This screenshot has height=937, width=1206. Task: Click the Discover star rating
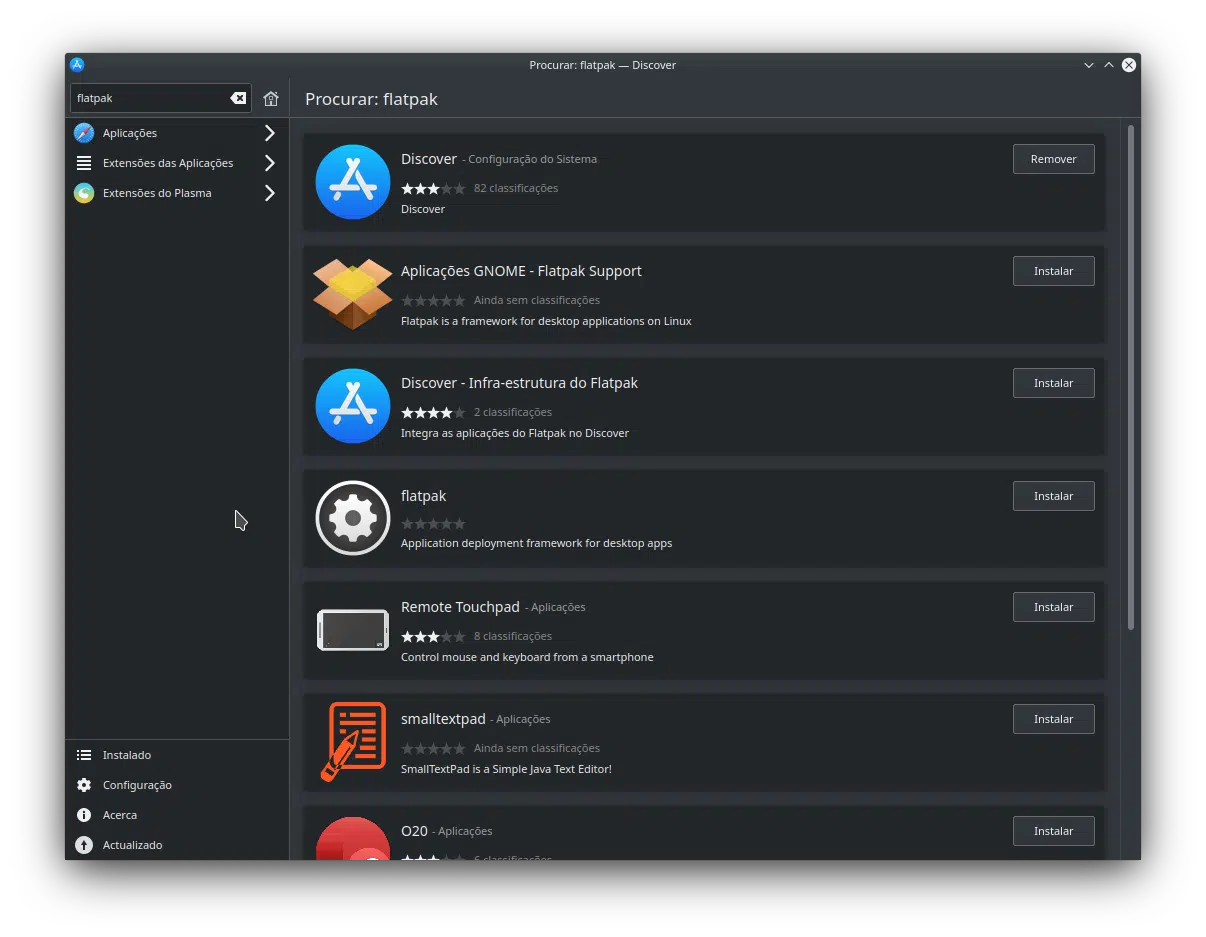coord(433,188)
